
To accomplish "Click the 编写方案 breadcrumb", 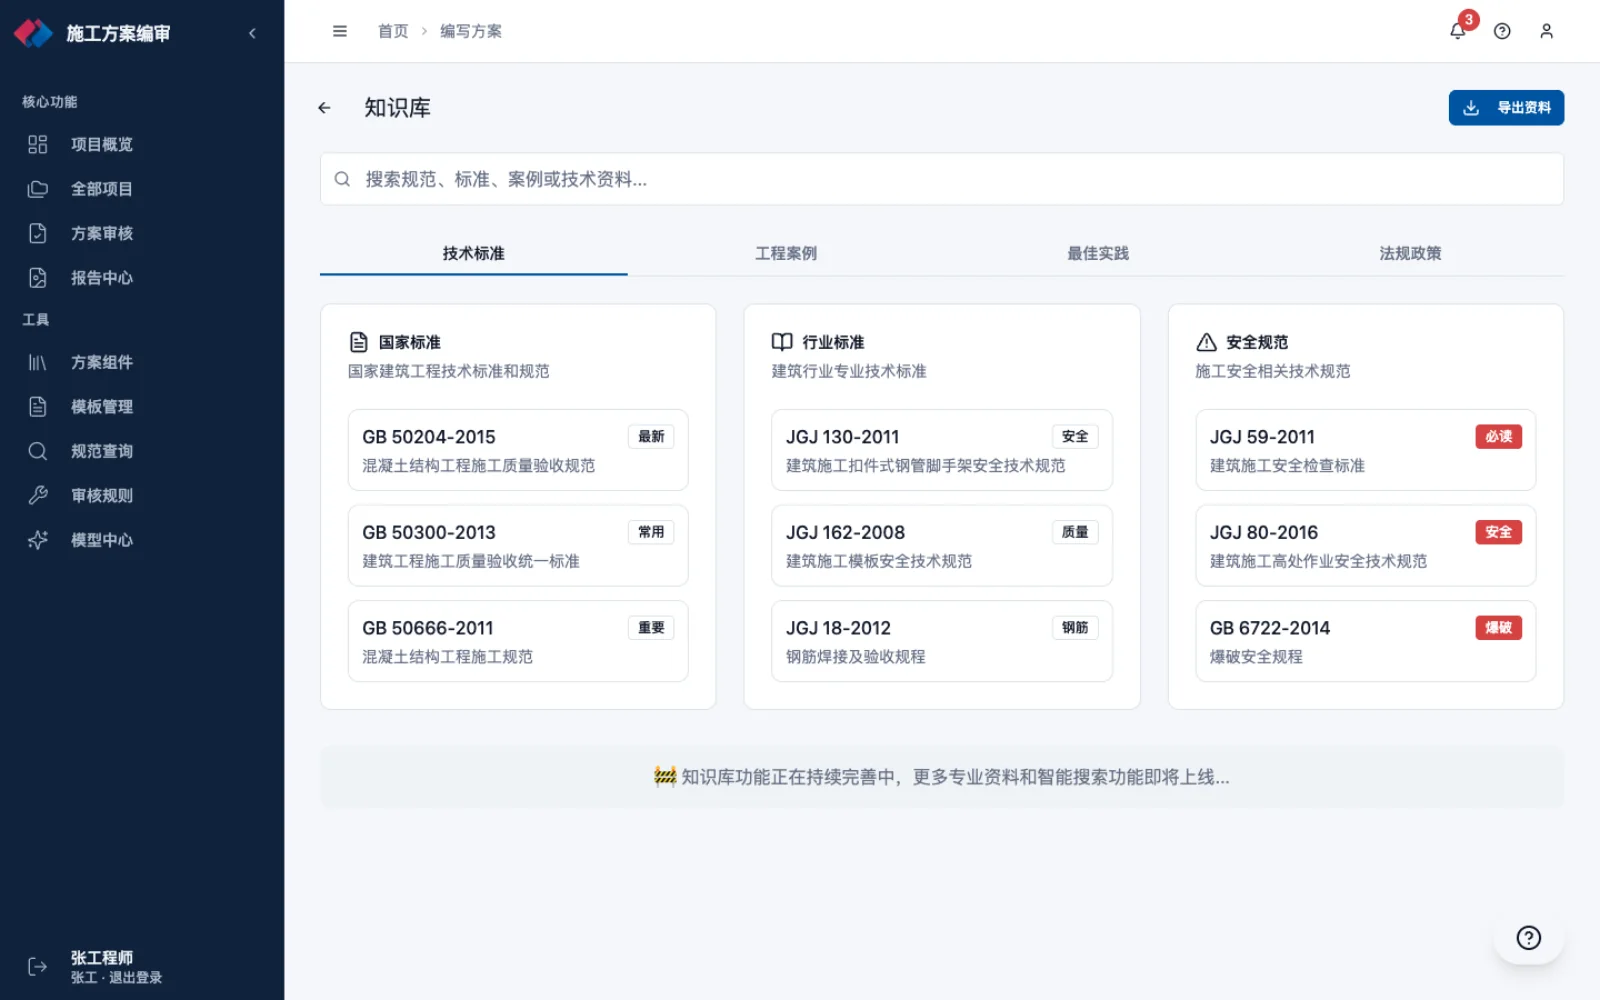I will pos(471,31).
